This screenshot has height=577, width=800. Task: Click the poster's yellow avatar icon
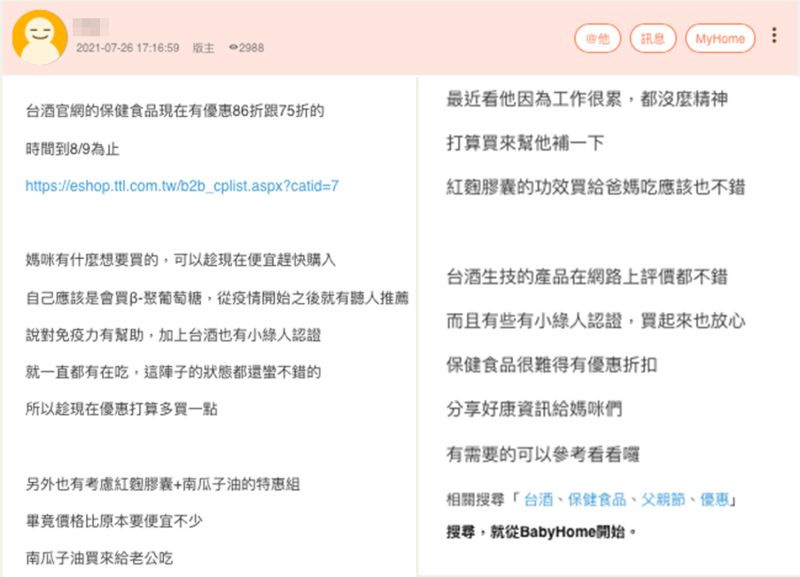point(40,37)
